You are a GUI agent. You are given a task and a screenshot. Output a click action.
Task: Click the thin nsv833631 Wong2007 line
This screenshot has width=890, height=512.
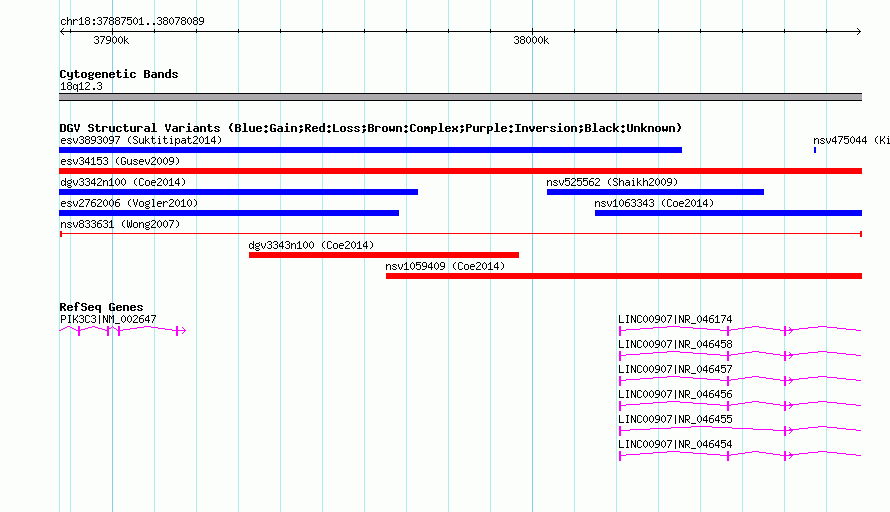tap(460, 234)
